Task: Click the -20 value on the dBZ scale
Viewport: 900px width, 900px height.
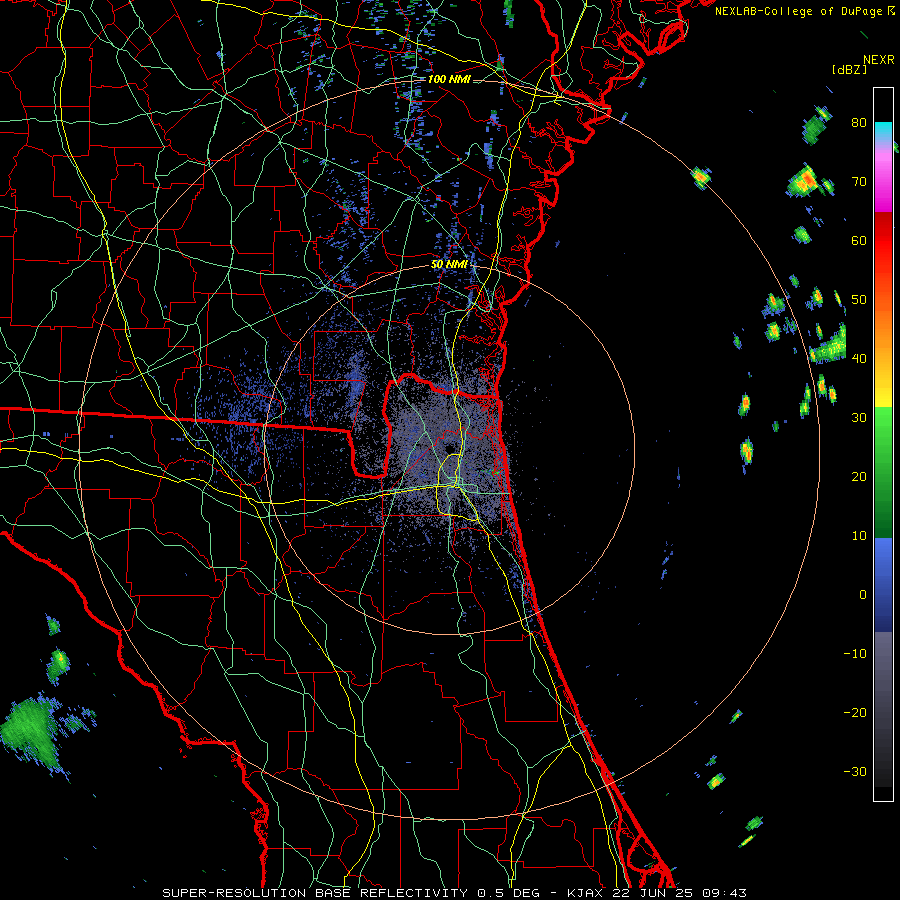Action: click(855, 713)
